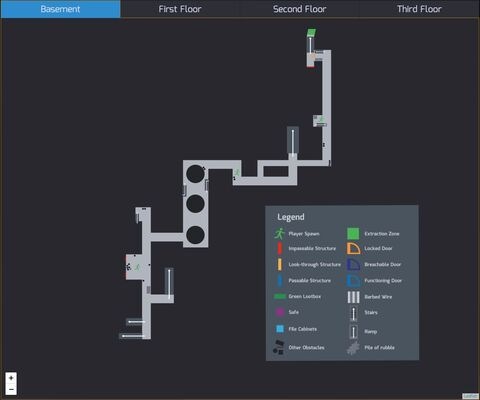The height and width of the screenshot is (400, 480).
Task: Click the "Other Obstacles" legend label
Action: click(x=306, y=347)
